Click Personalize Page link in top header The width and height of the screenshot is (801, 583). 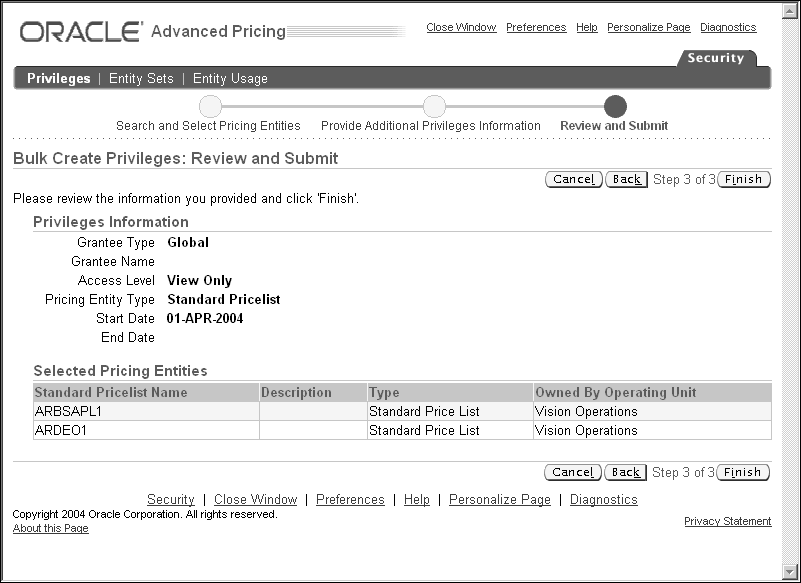[648, 28]
